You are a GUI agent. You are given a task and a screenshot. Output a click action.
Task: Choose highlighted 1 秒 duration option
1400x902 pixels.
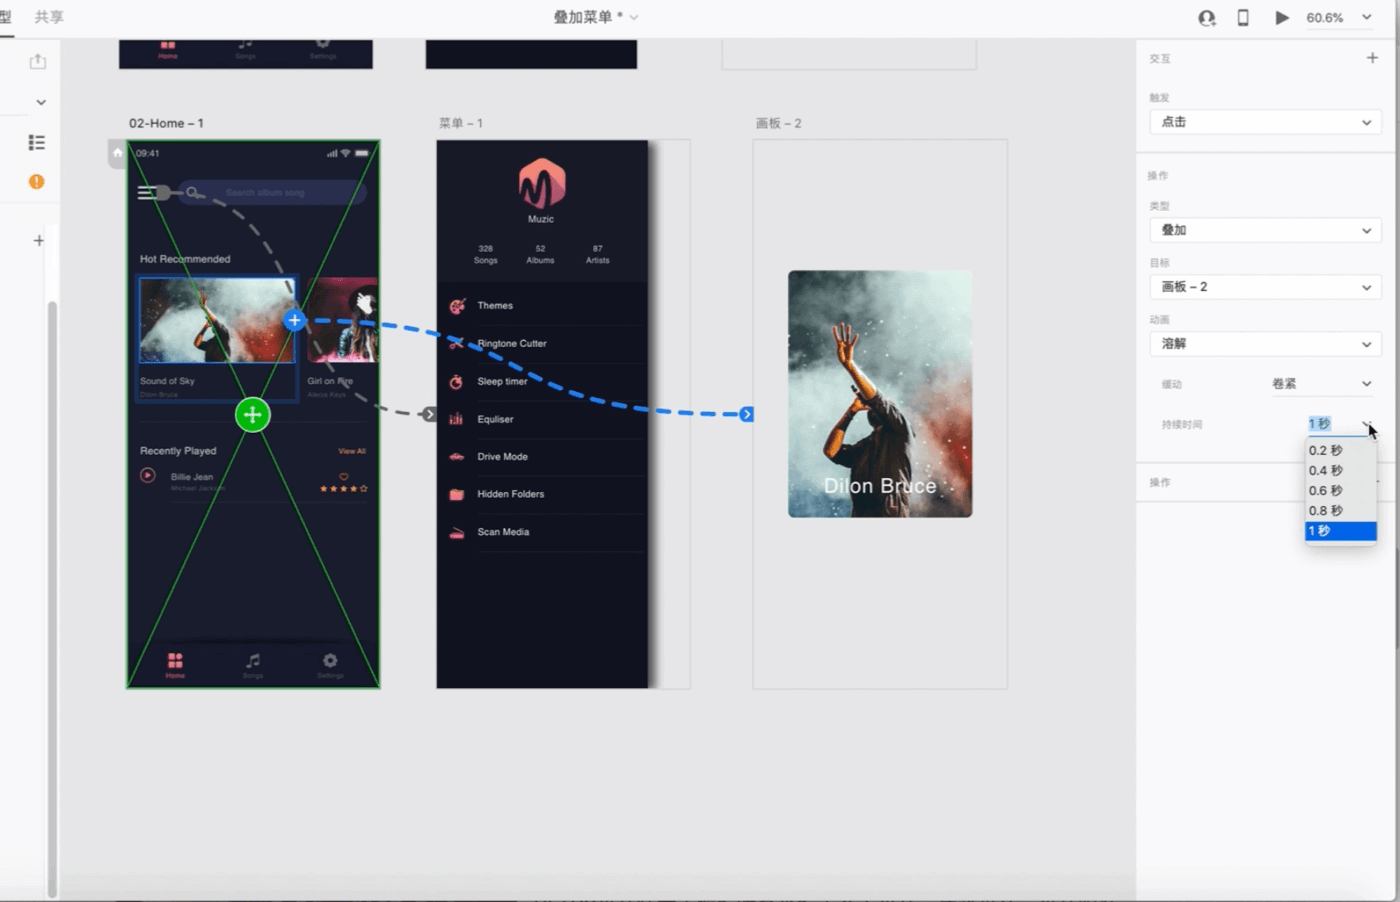click(1341, 531)
